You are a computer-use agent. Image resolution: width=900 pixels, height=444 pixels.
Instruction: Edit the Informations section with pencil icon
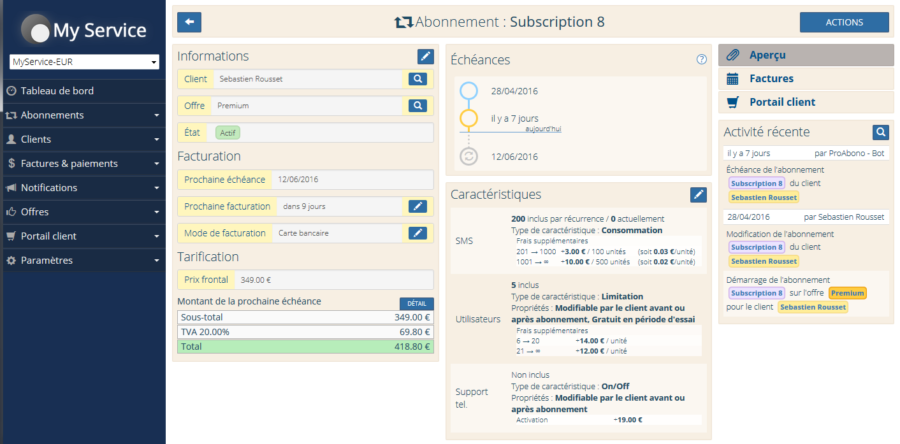click(x=426, y=56)
